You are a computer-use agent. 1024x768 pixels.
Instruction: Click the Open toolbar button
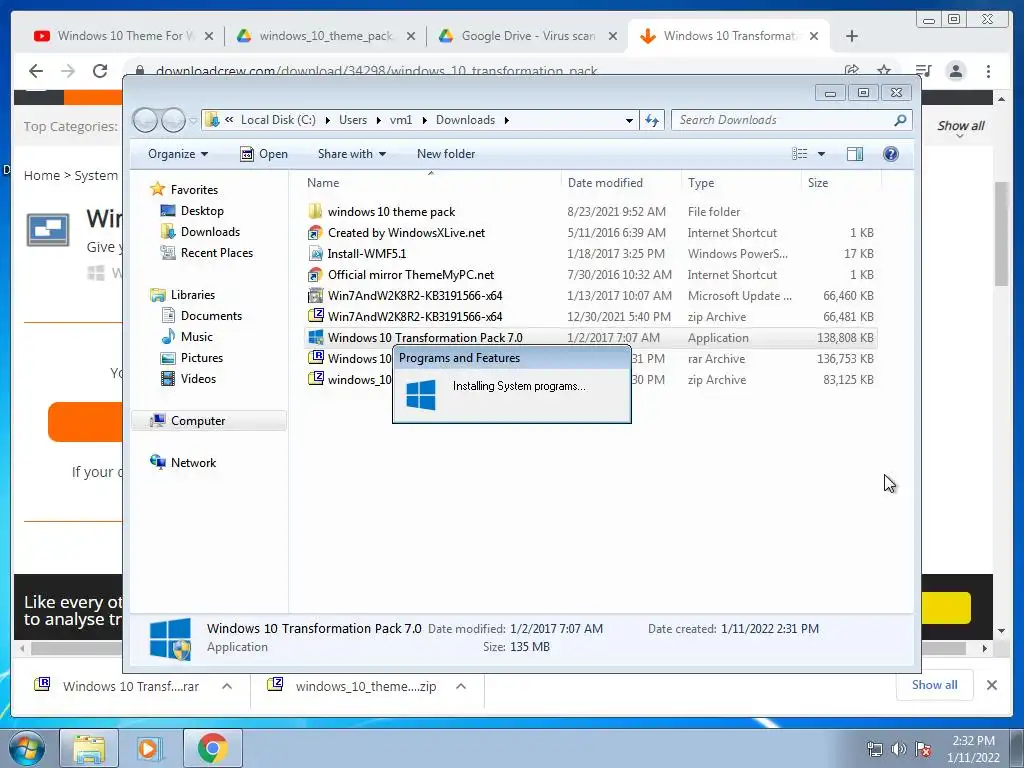click(x=264, y=154)
